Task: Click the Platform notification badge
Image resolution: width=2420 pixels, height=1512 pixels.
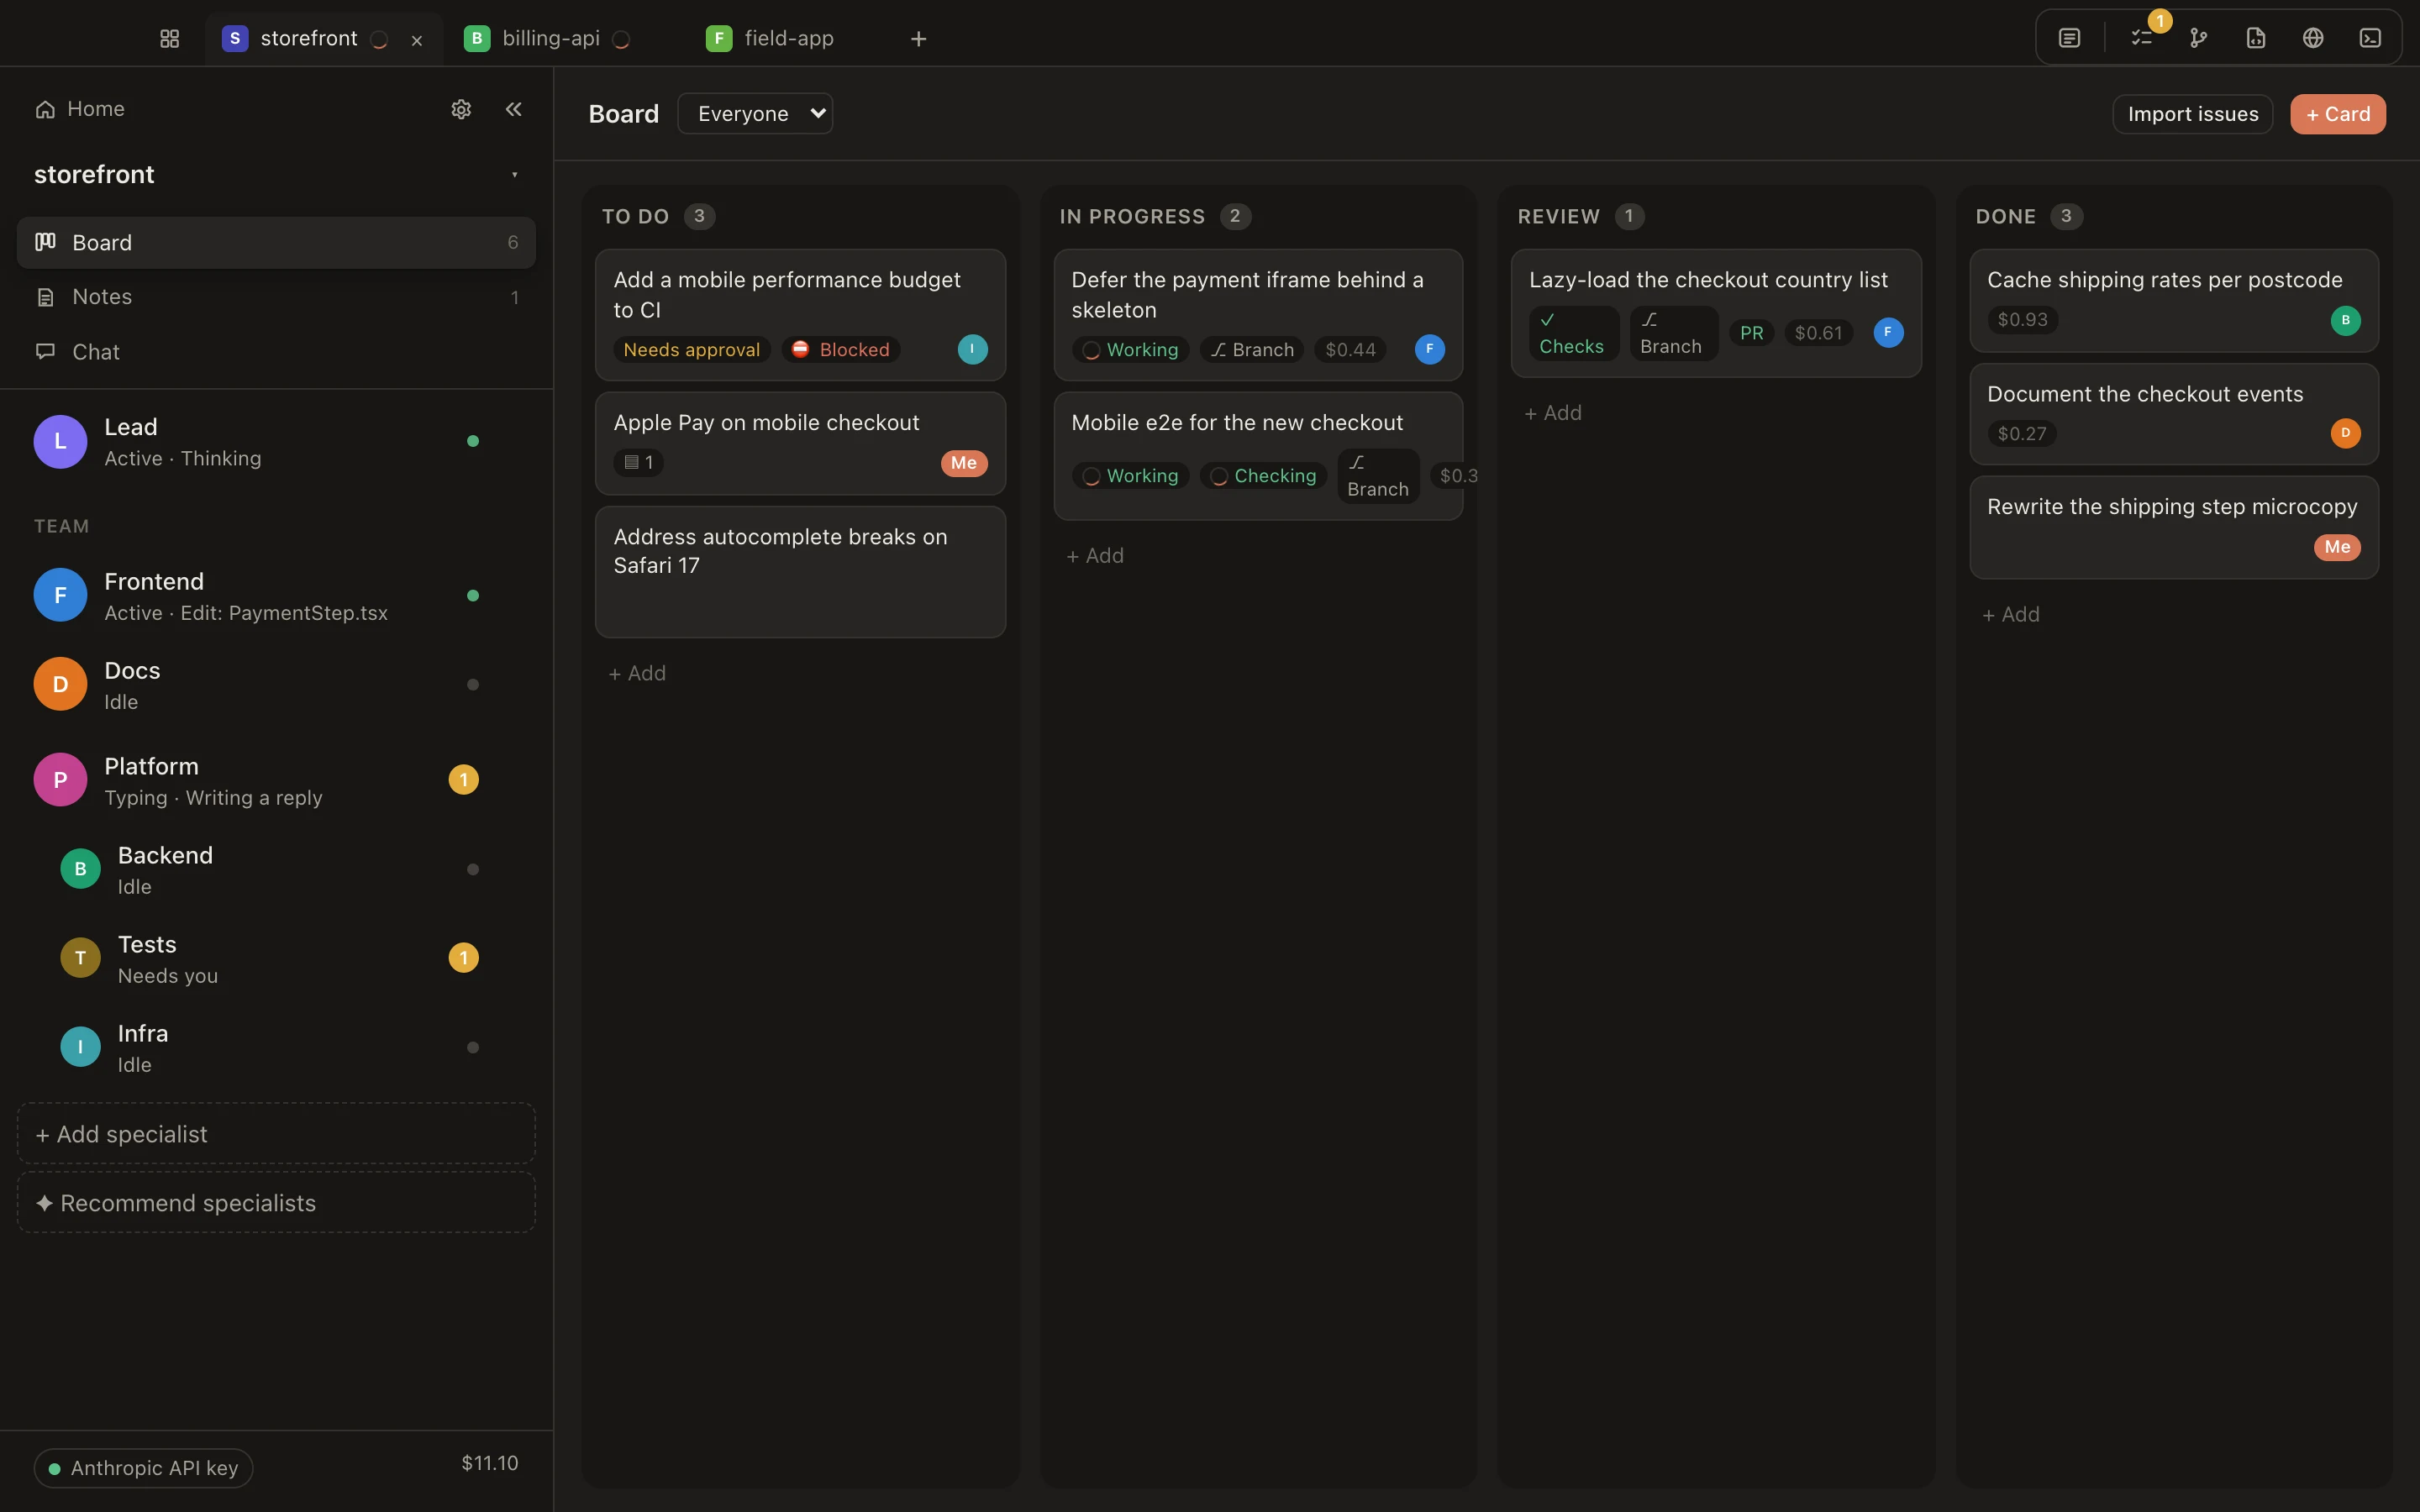Action: [x=463, y=780]
